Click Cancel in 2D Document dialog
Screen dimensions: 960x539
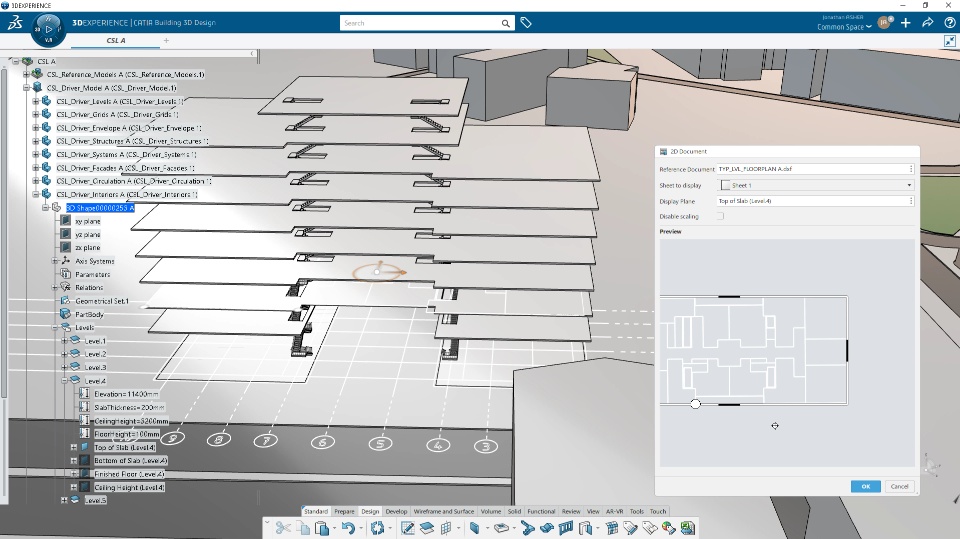pos(899,486)
